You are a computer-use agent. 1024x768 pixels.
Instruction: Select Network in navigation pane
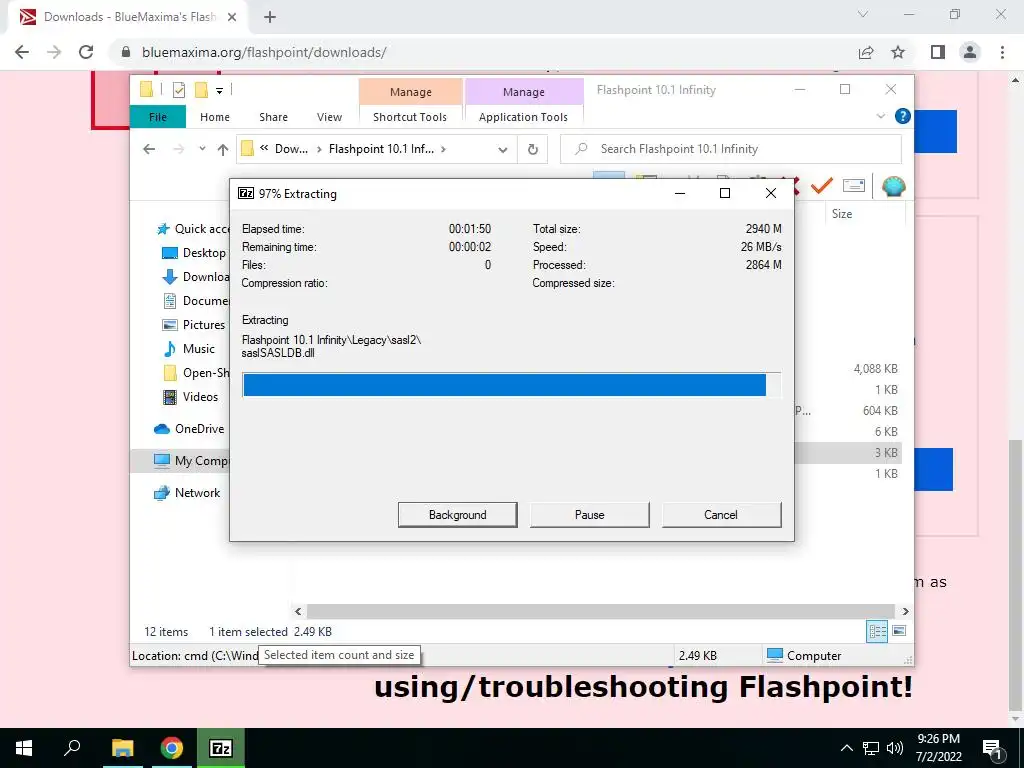pyautogui.click(x=187, y=492)
